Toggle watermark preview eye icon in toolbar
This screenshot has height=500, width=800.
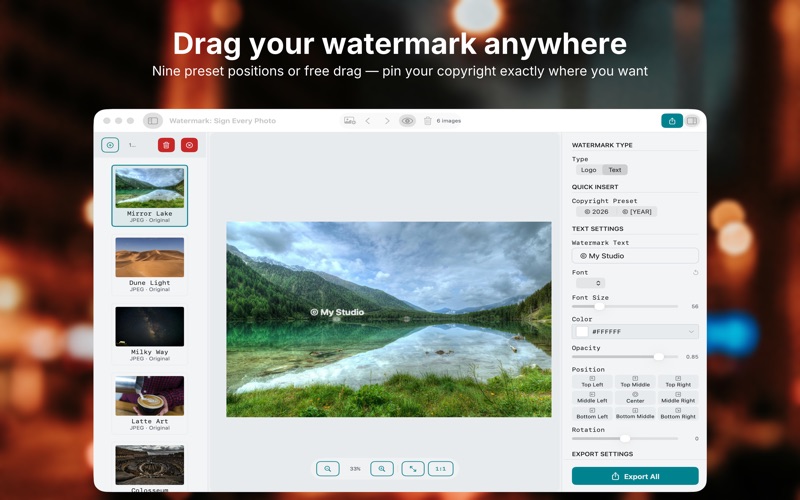pyautogui.click(x=407, y=121)
